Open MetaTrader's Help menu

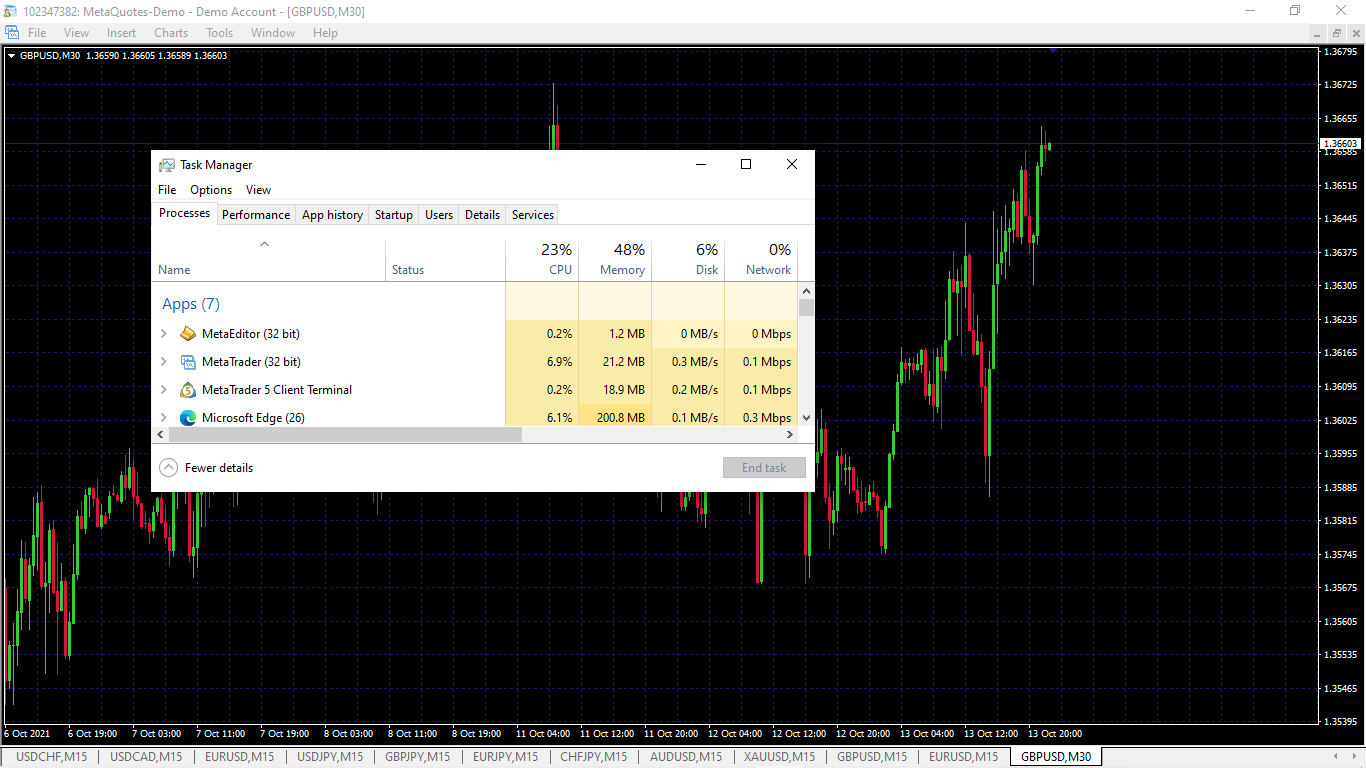(x=325, y=33)
